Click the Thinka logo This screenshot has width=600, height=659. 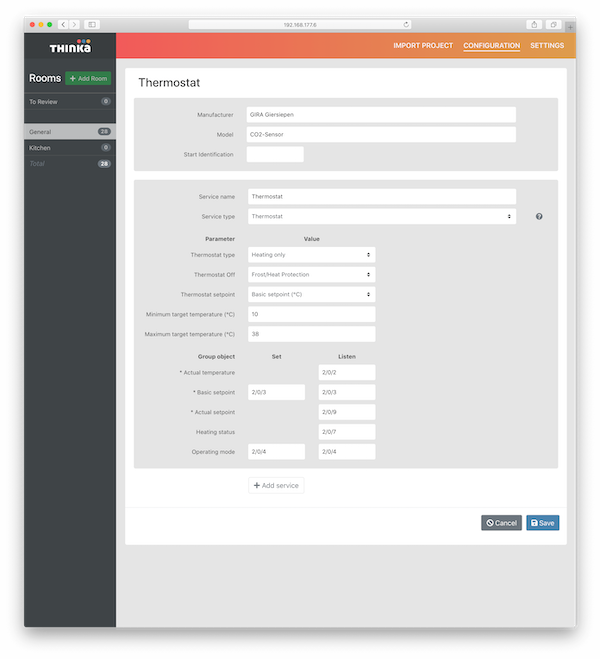pos(70,46)
